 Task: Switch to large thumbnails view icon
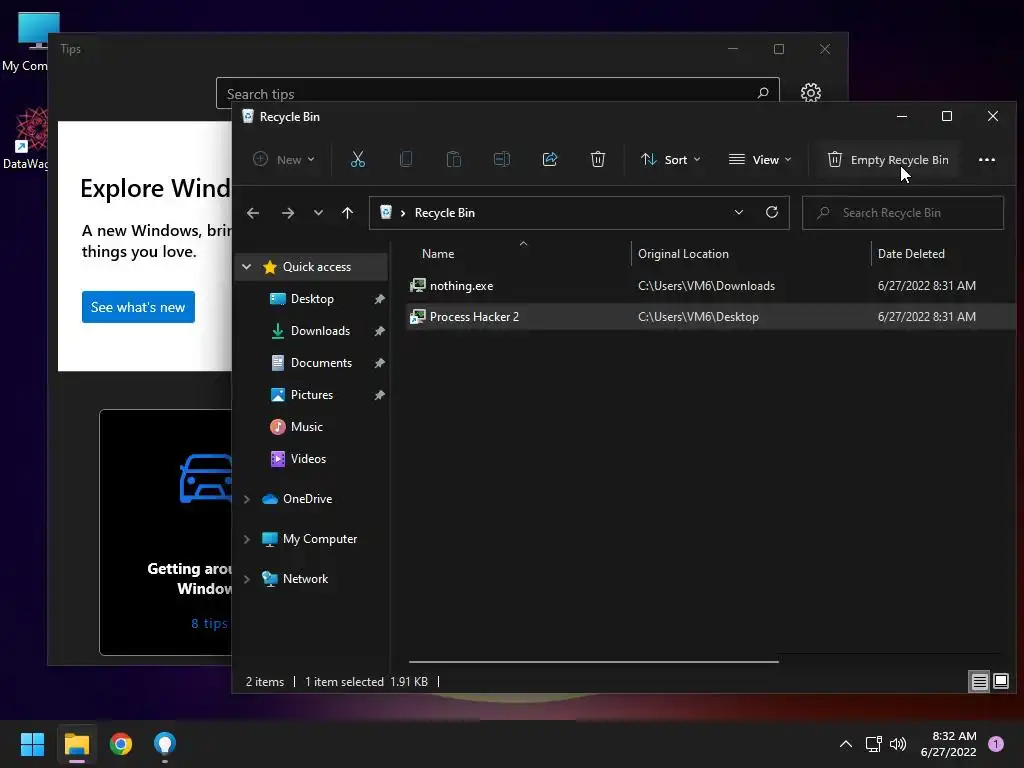pyautogui.click(x=1001, y=682)
